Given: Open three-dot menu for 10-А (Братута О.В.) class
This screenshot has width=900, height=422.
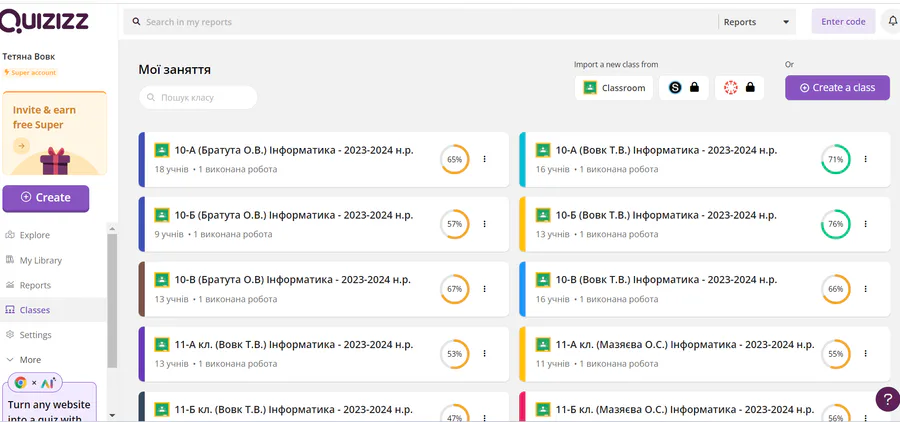Looking at the screenshot, I should pyautogui.click(x=485, y=159).
